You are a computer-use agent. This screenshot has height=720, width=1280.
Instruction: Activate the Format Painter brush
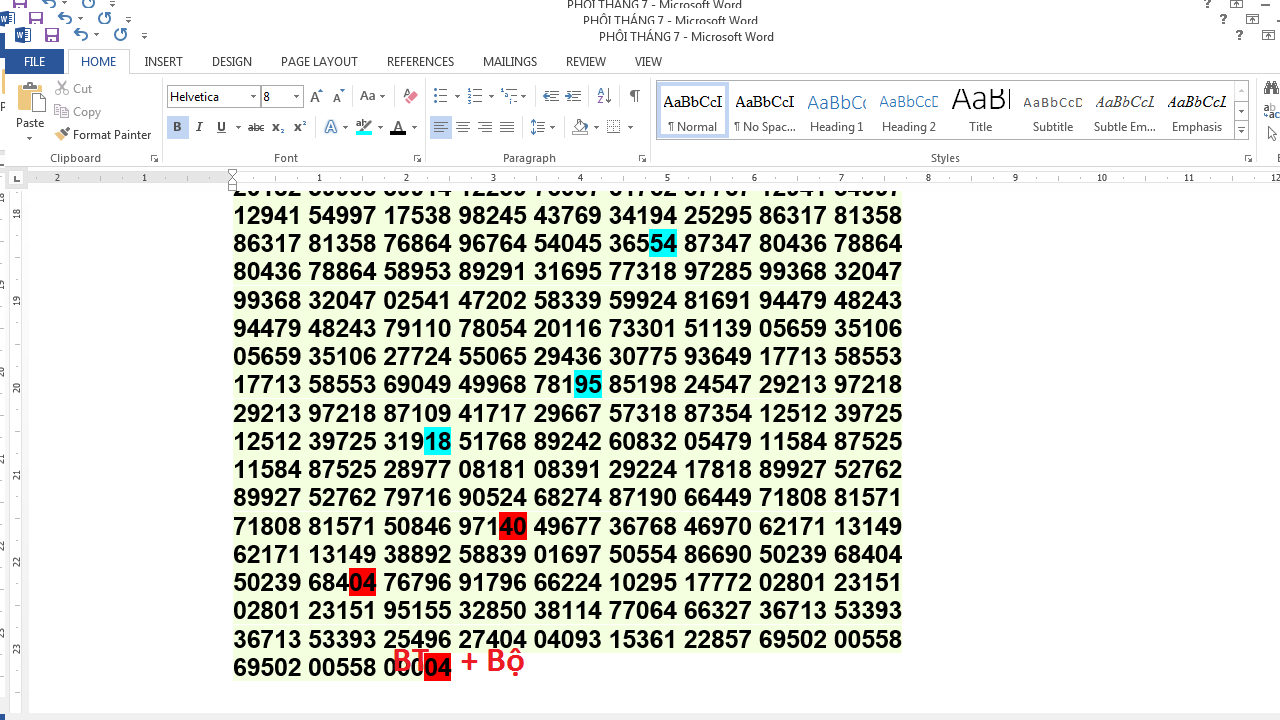tap(62, 134)
